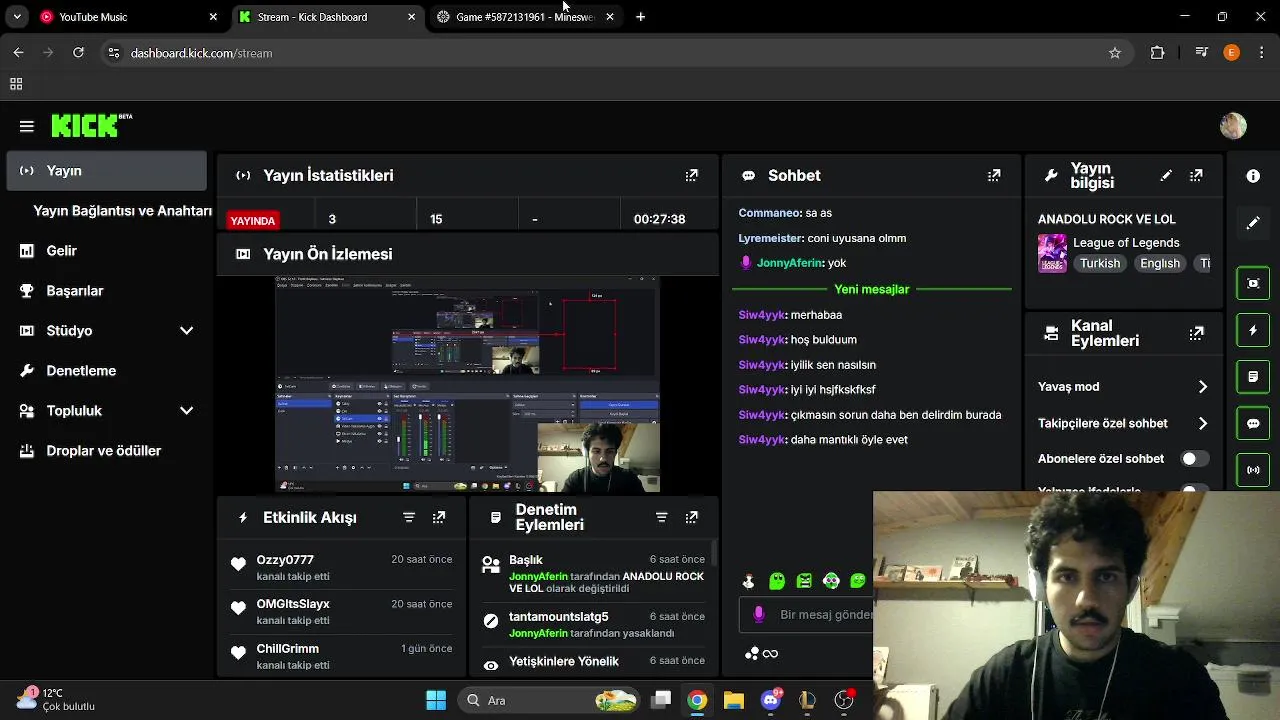Screen dimensions: 1280x720
Task: Click the Yeni mesajlar divider label
Action: (872, 289)
